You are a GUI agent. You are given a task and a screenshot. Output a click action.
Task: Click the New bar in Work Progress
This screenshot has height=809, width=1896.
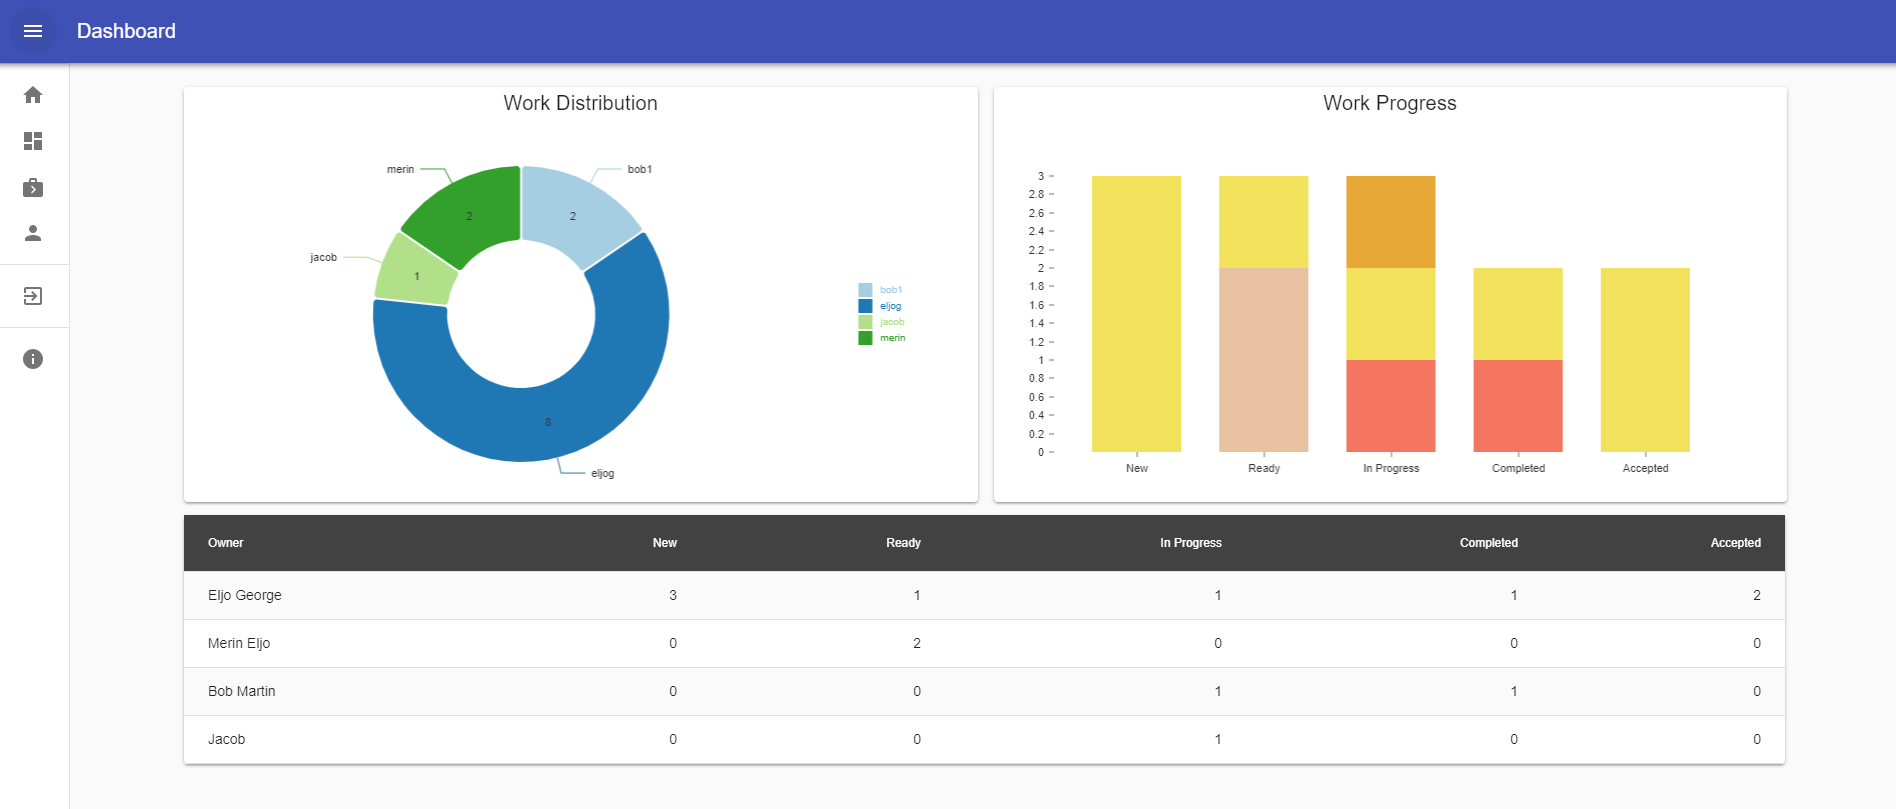coord(1136,314)
